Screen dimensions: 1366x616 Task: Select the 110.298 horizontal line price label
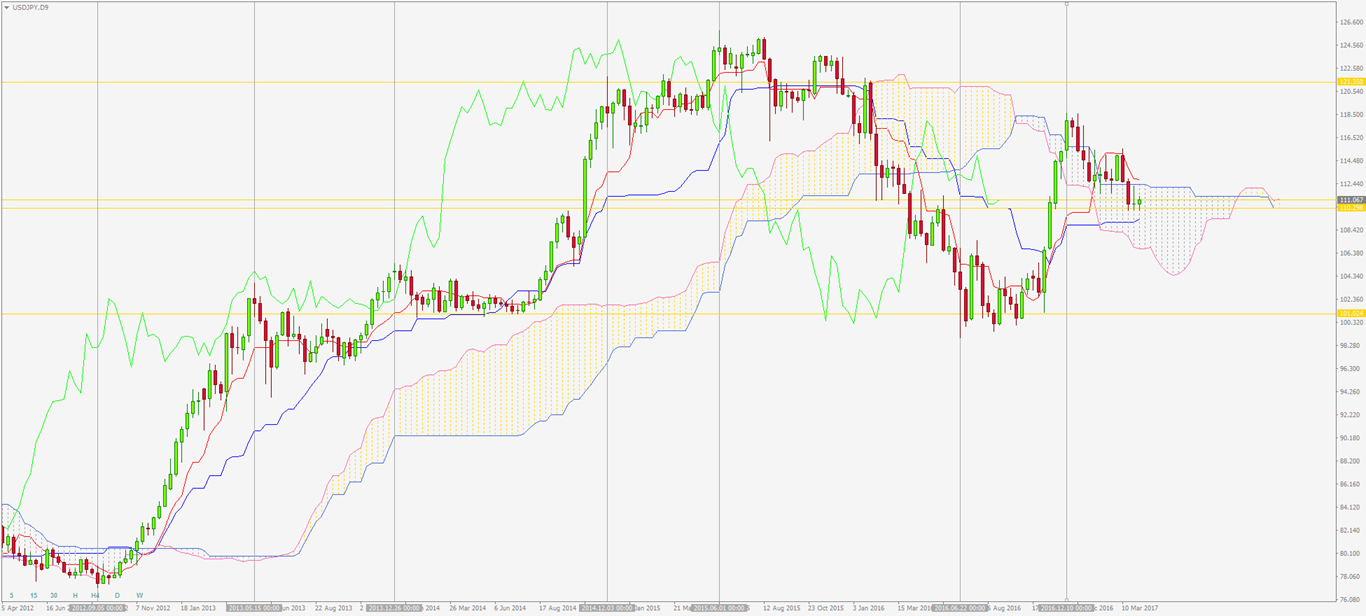[x=1349, y=208]
